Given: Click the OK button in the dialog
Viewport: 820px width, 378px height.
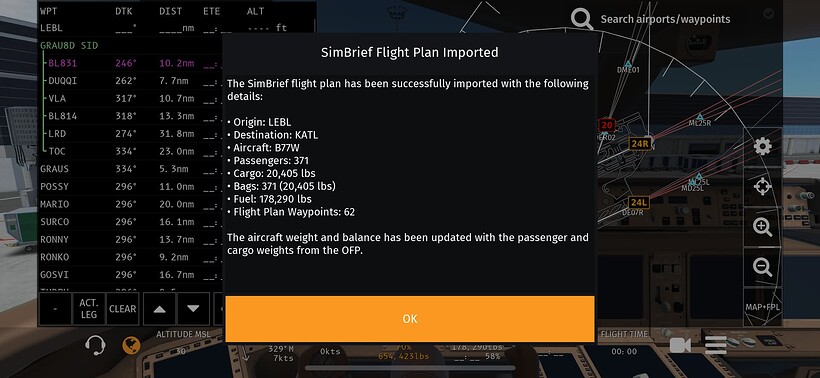Looking at the screenshot, I should [409, 319].
